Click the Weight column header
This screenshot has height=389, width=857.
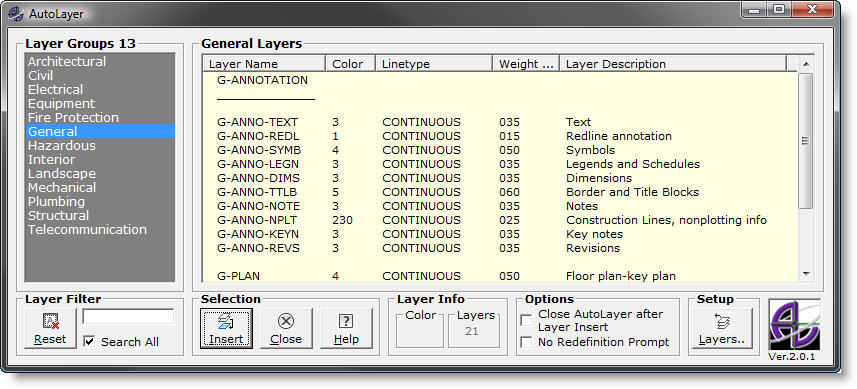click(526, 63)
